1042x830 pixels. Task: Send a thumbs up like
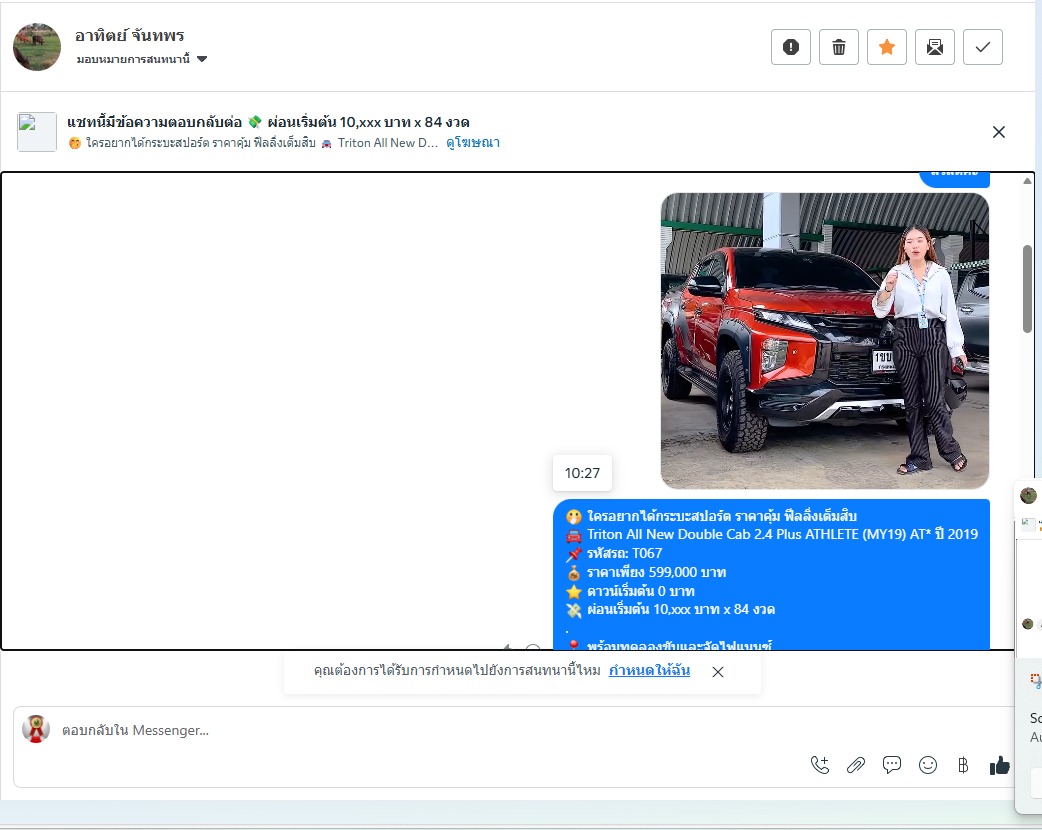[999, 765]
